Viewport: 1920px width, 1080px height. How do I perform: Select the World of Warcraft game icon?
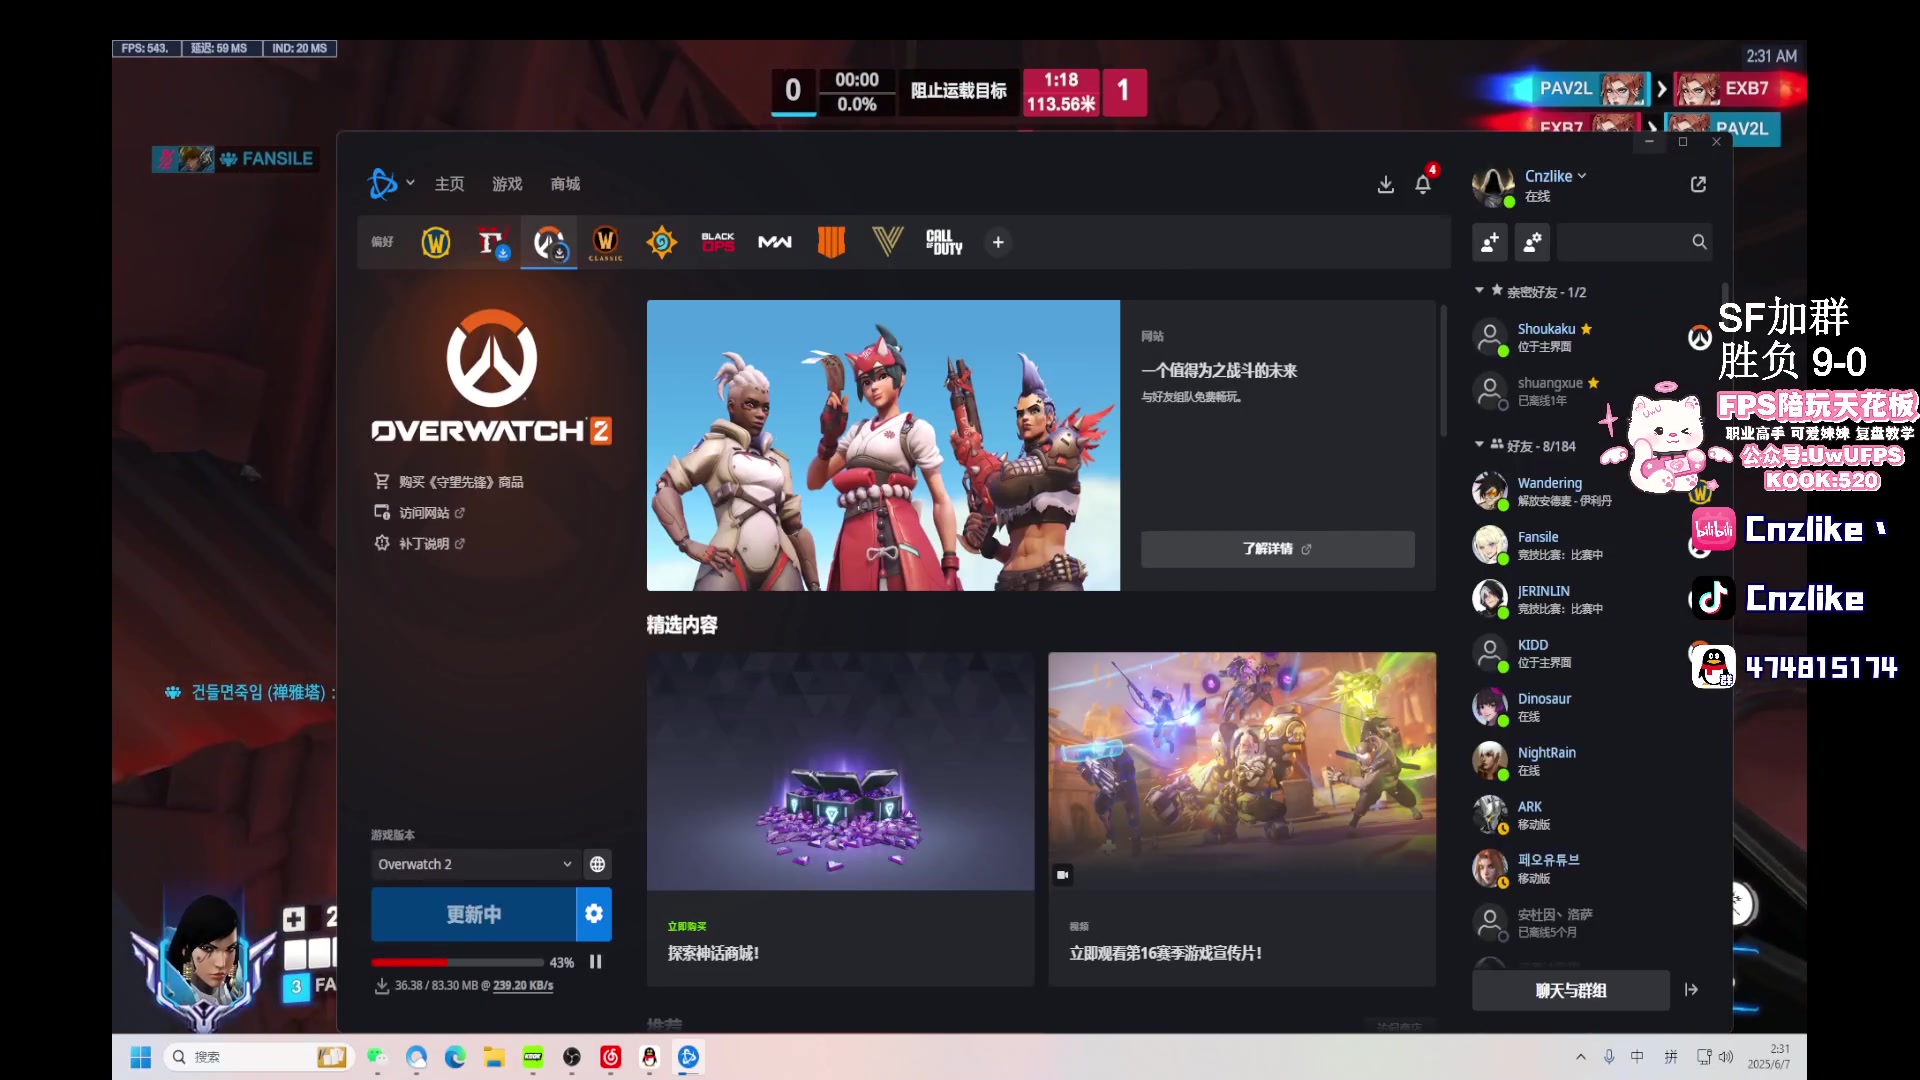tap(436, 242)
